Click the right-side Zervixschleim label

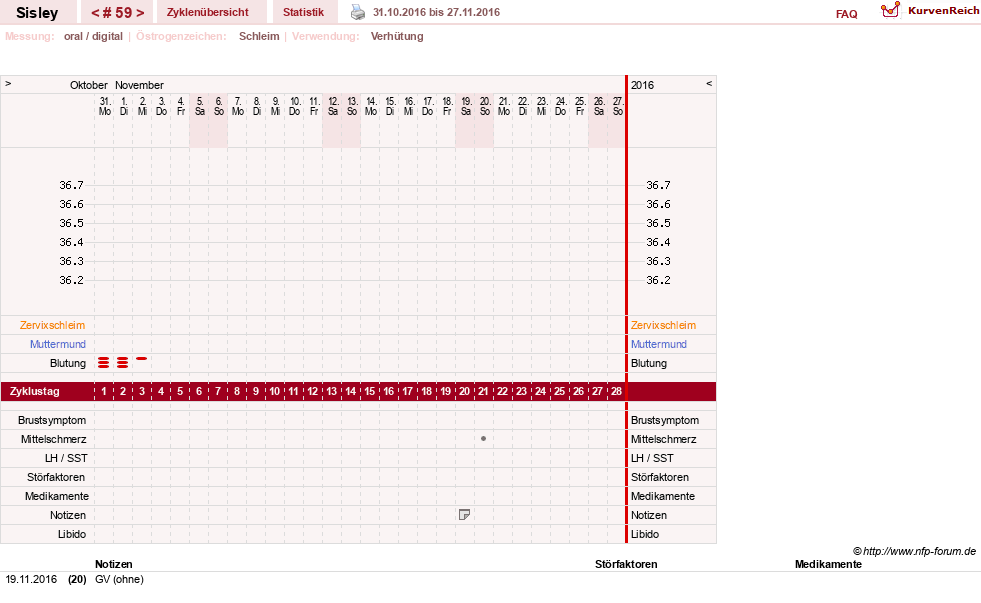pos(663,325)
